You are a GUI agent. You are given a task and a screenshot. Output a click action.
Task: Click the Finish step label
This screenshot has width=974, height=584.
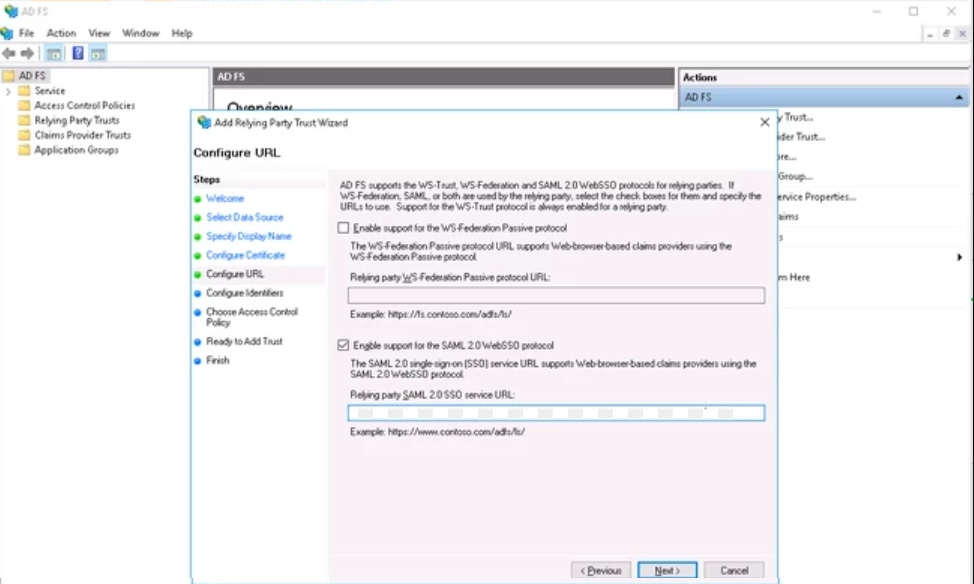(217, 360)
